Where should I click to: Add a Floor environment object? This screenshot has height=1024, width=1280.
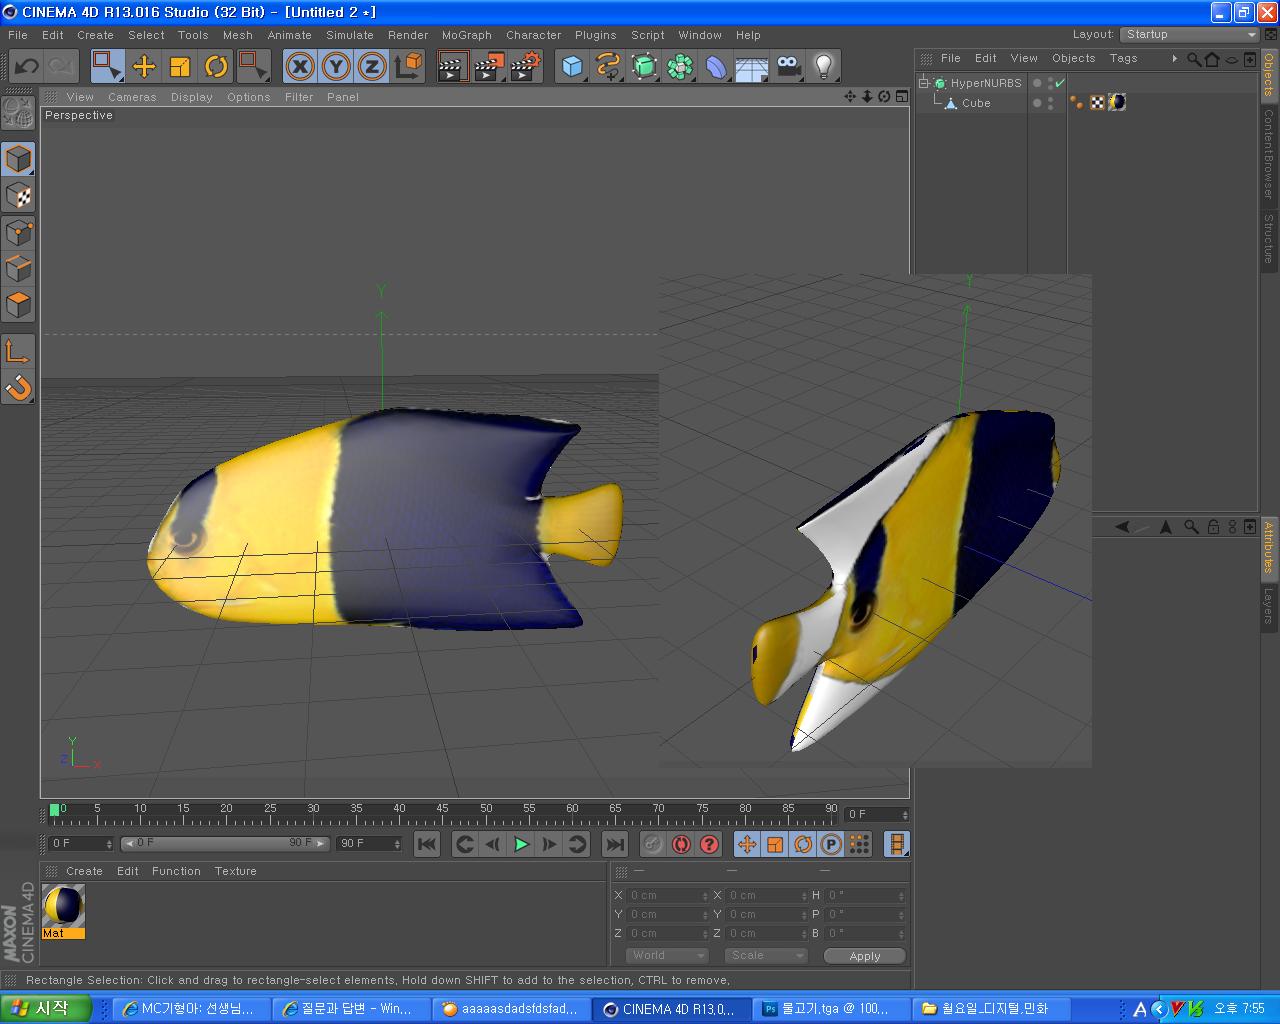(752, 67)
